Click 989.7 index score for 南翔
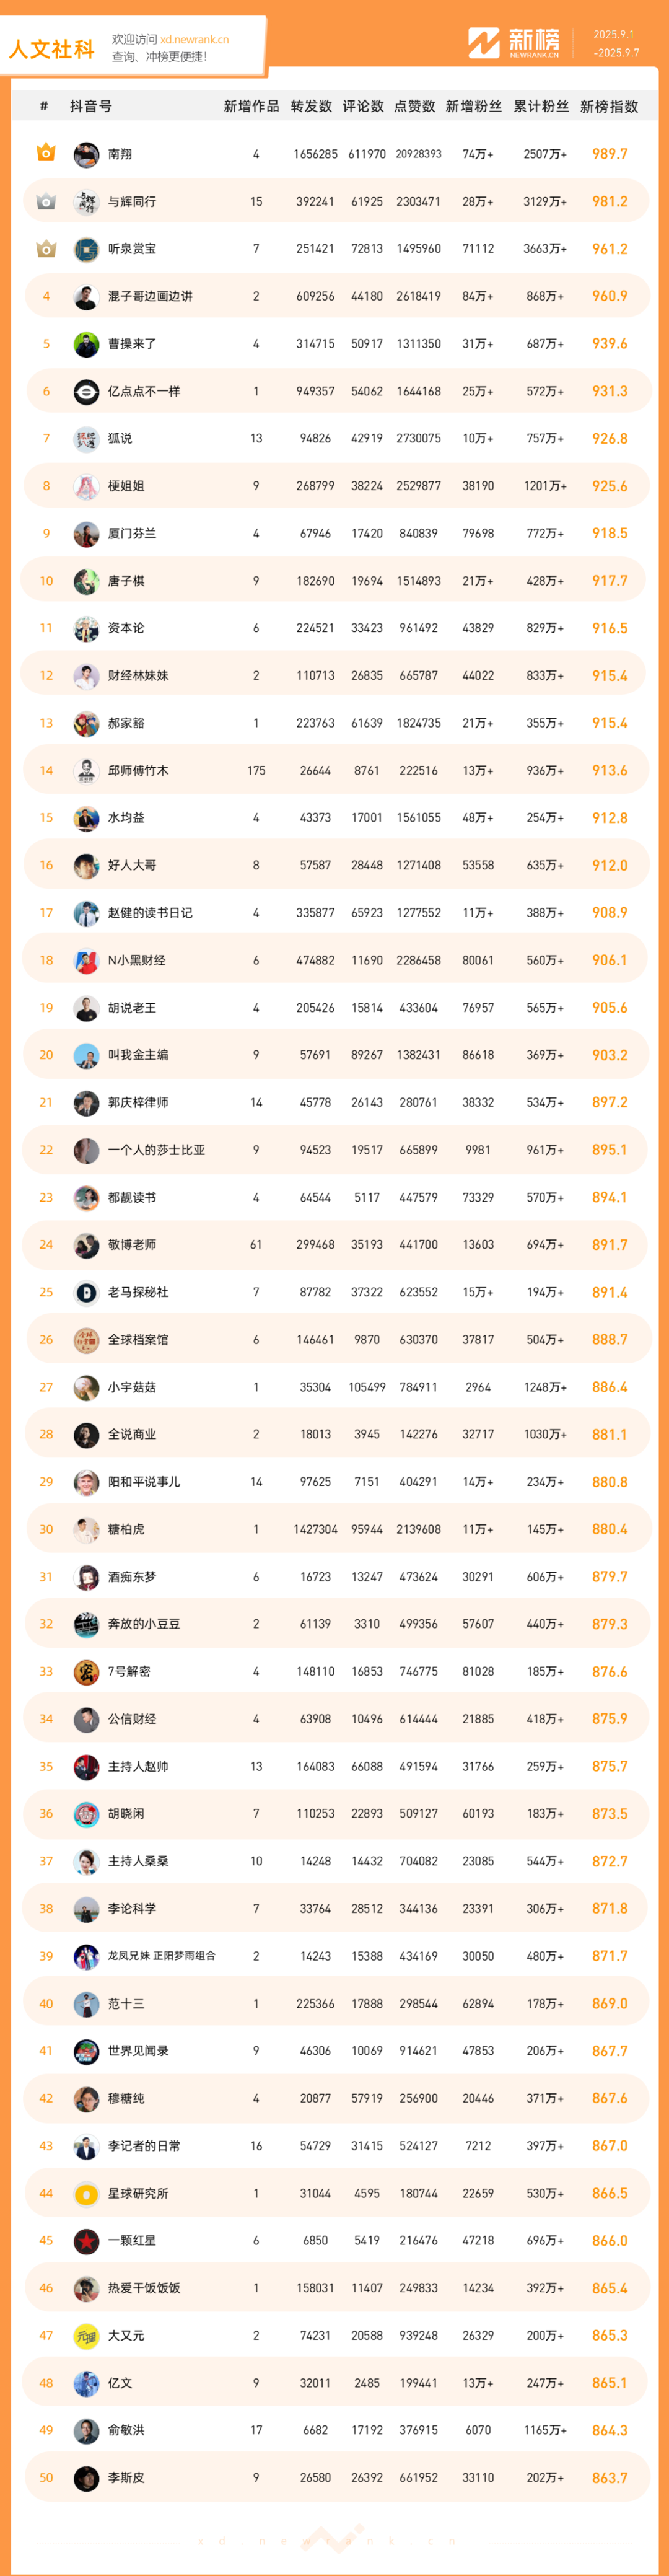 [x=609, y=154]
